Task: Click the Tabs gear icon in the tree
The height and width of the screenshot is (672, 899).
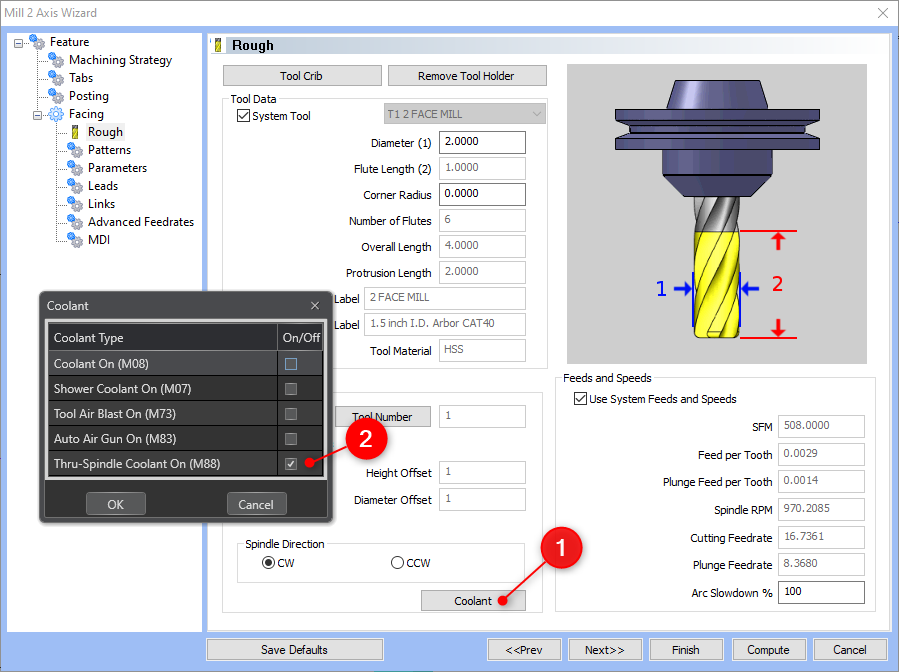Action: click(56, 78)
